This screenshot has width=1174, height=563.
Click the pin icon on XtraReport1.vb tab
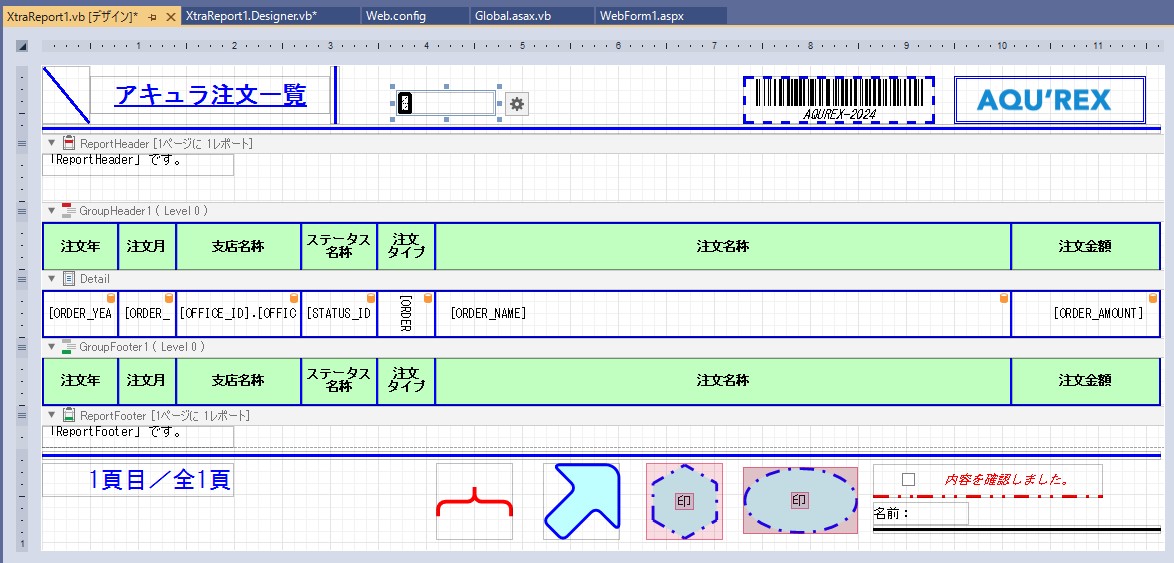pyautogui.click(x=152, y=17)
